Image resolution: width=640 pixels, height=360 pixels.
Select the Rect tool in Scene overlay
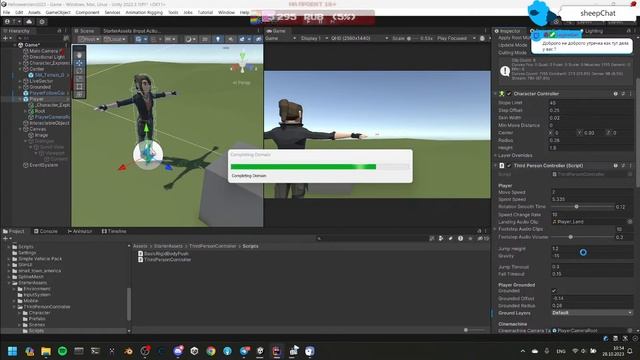coord(79,87)
